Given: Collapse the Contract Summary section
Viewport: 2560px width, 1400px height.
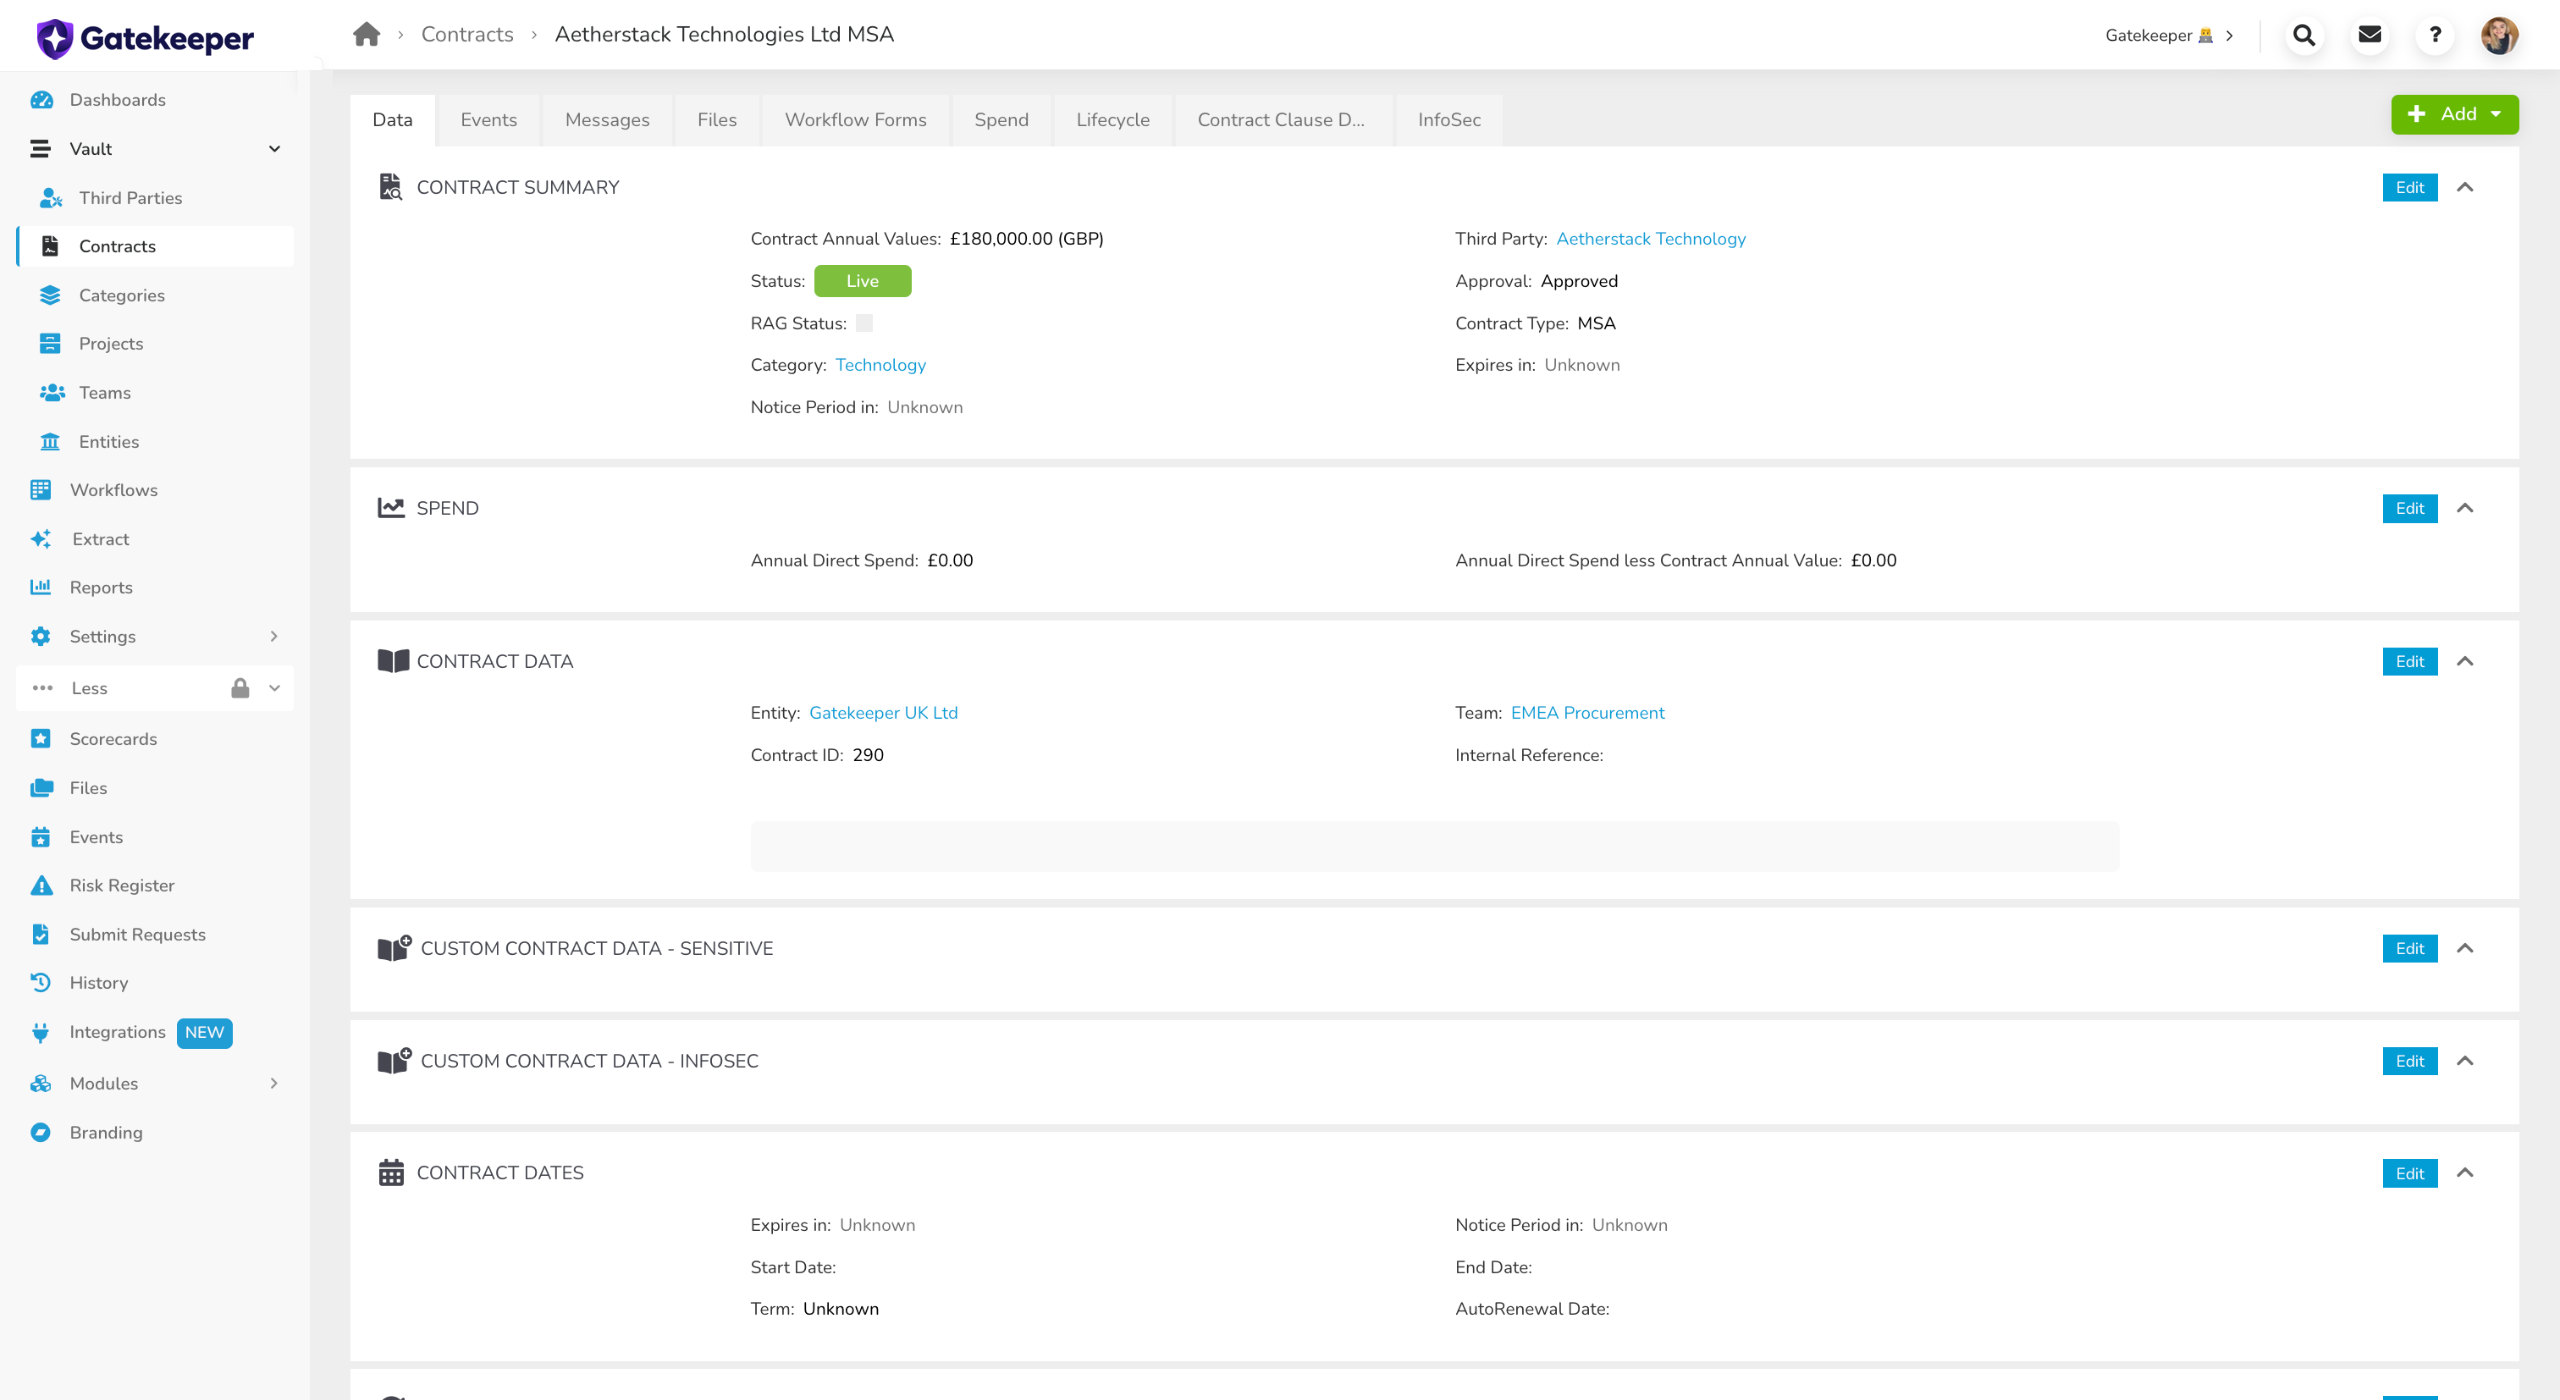Looking at the screenshot, I should 2465,187.
